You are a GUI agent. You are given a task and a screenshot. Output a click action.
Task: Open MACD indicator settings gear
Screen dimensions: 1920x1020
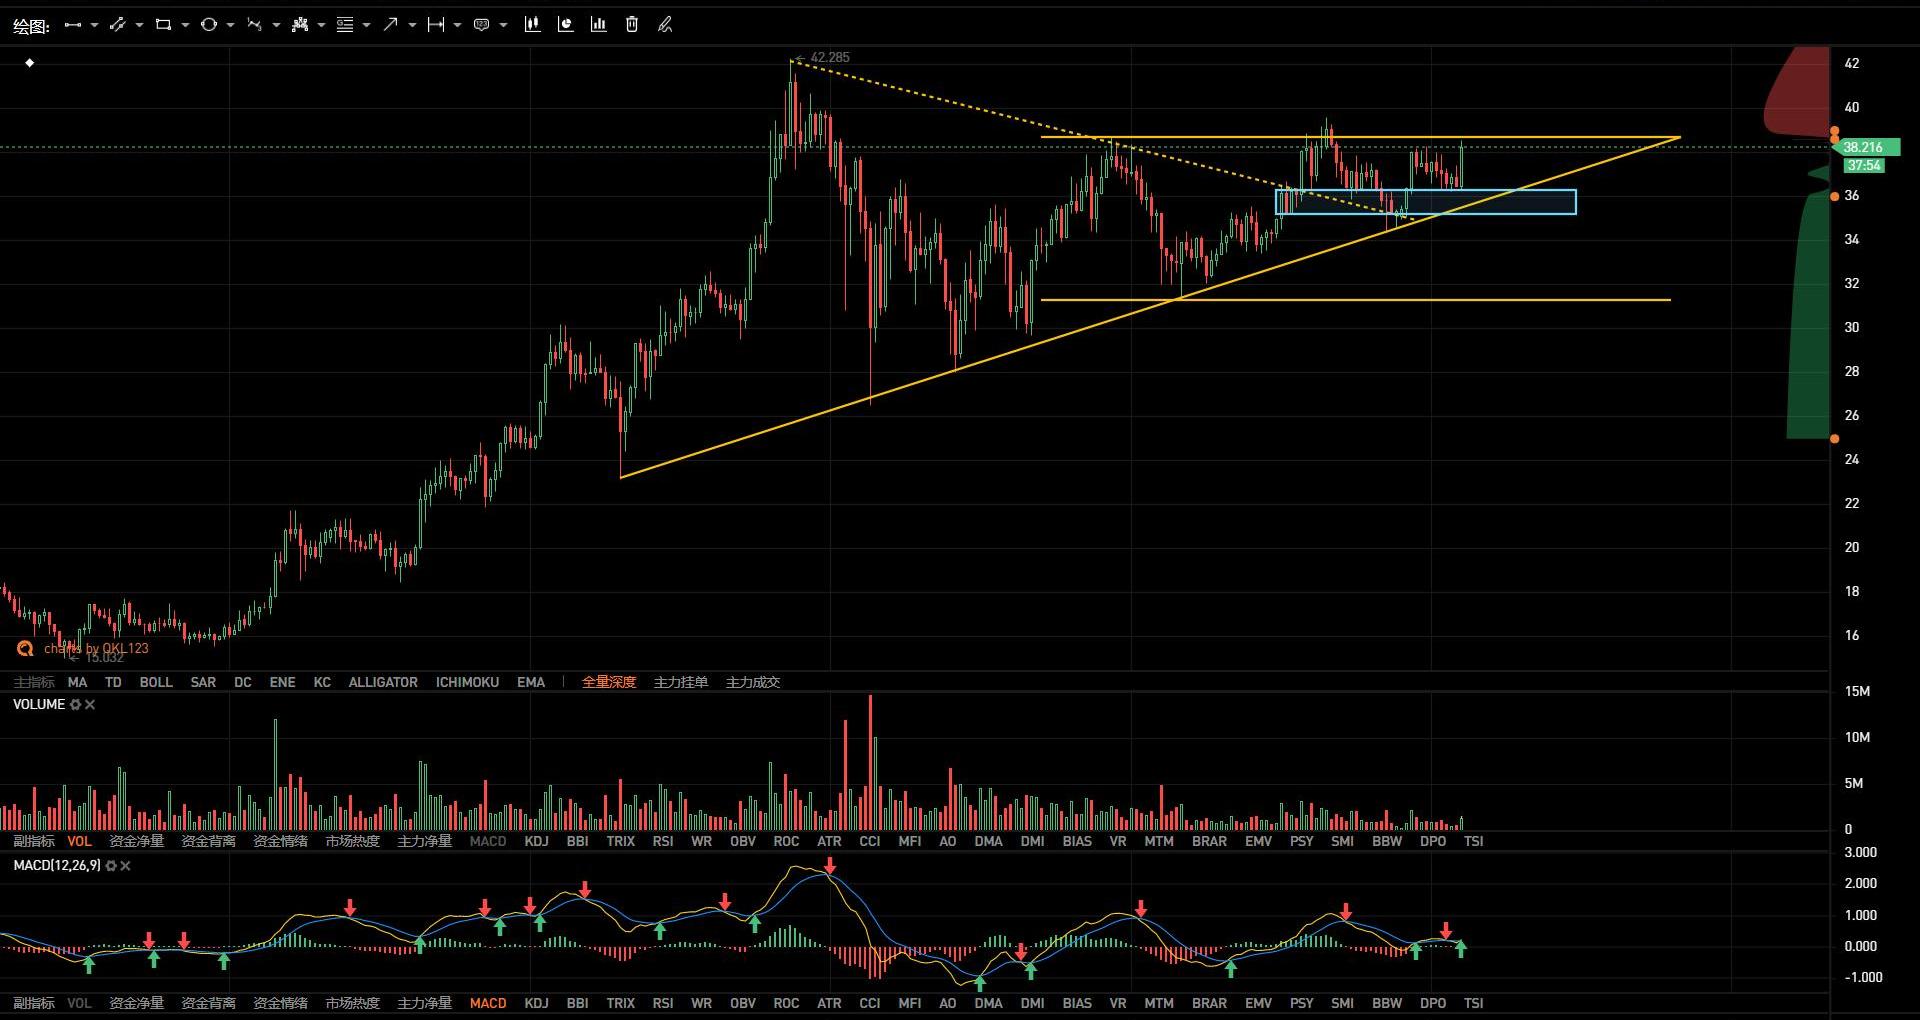[x=111, y=866]
